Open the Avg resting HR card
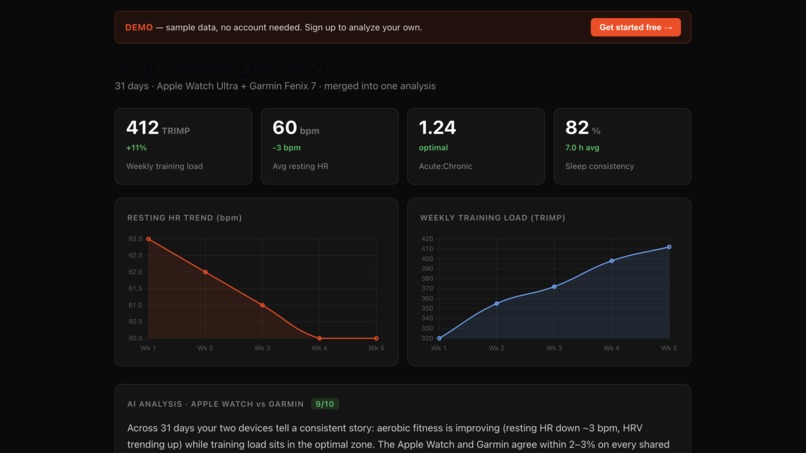The height and width of the screenshot is (453, 806). pyautogui.click(x=329, y=146)
